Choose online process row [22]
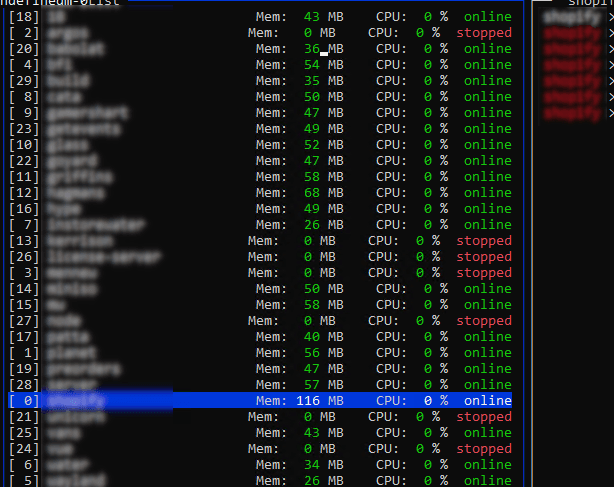The image size is (614, 487). pyautogui.click(x=260, y=161)
